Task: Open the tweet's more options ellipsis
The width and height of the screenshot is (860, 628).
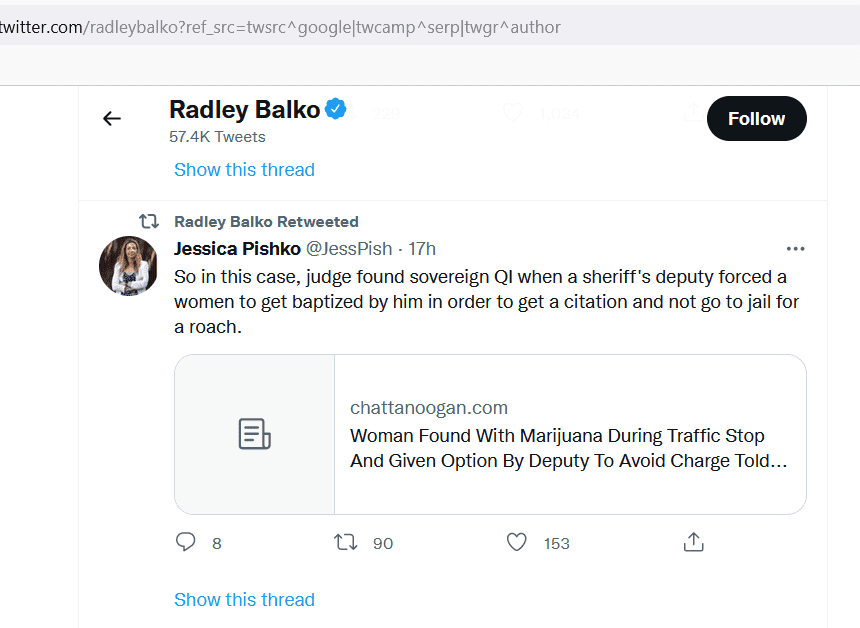Action: pyautogui.click(x=795, y=249)
